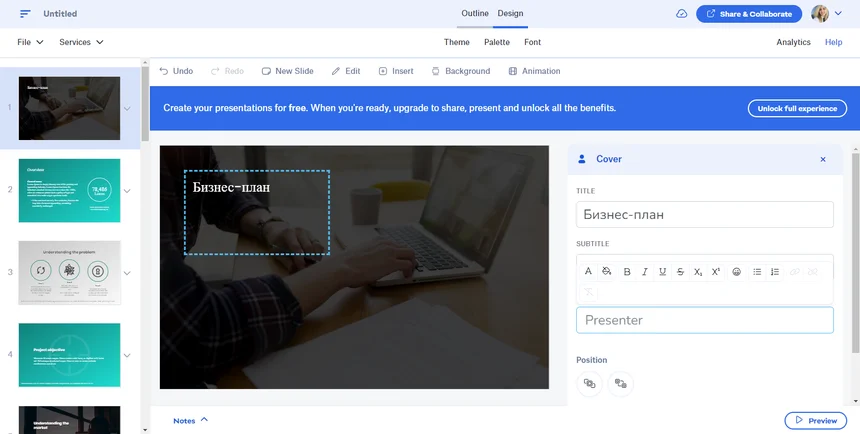The height and width of the screenshot is (434, 860).
Task: Expand options chevron for slide 4
Action: point(127,355)
